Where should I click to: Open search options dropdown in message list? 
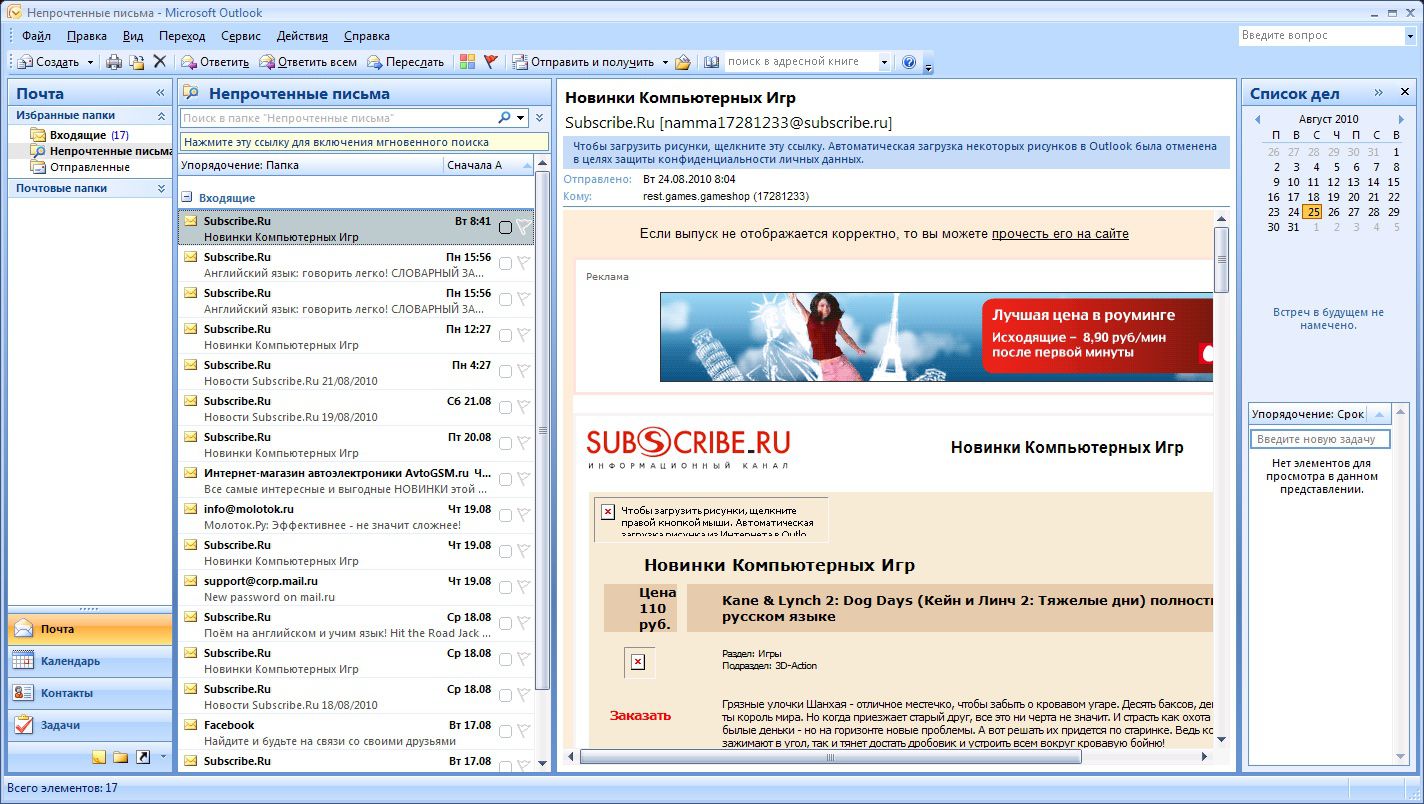click(x=521, y=118)
